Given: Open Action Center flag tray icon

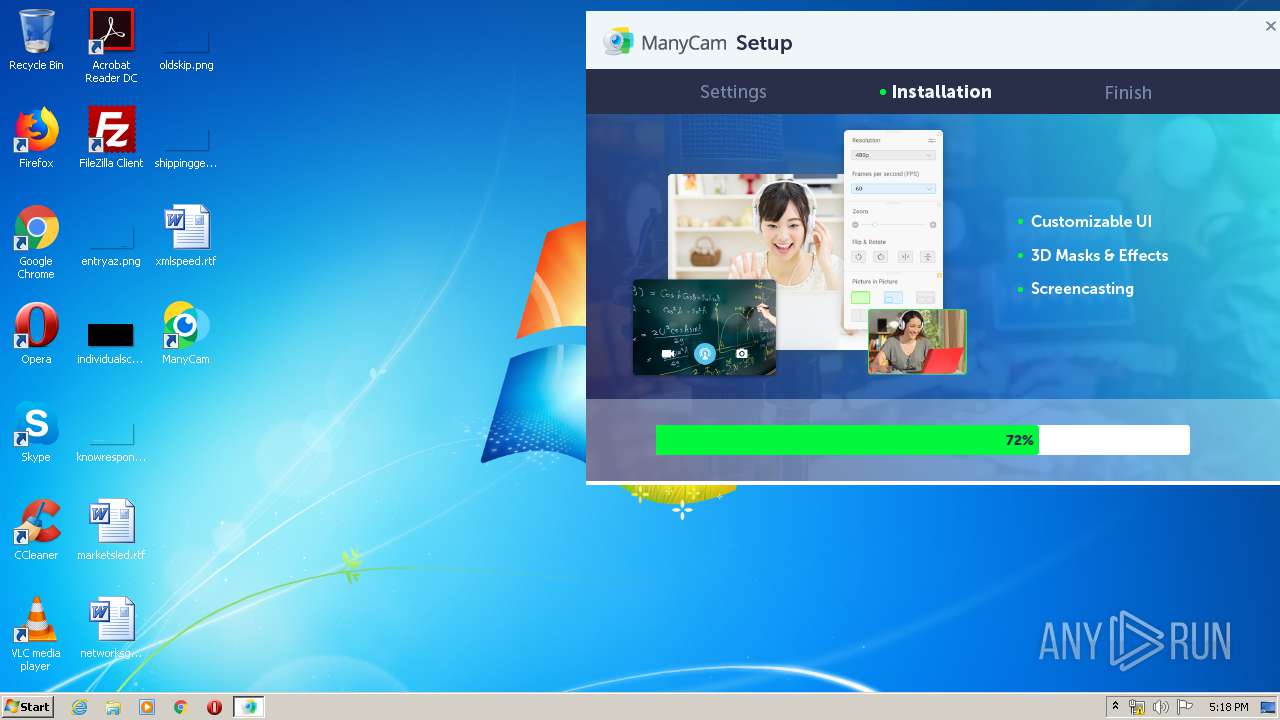Looking at the screenshot, I should (1185, 707).
